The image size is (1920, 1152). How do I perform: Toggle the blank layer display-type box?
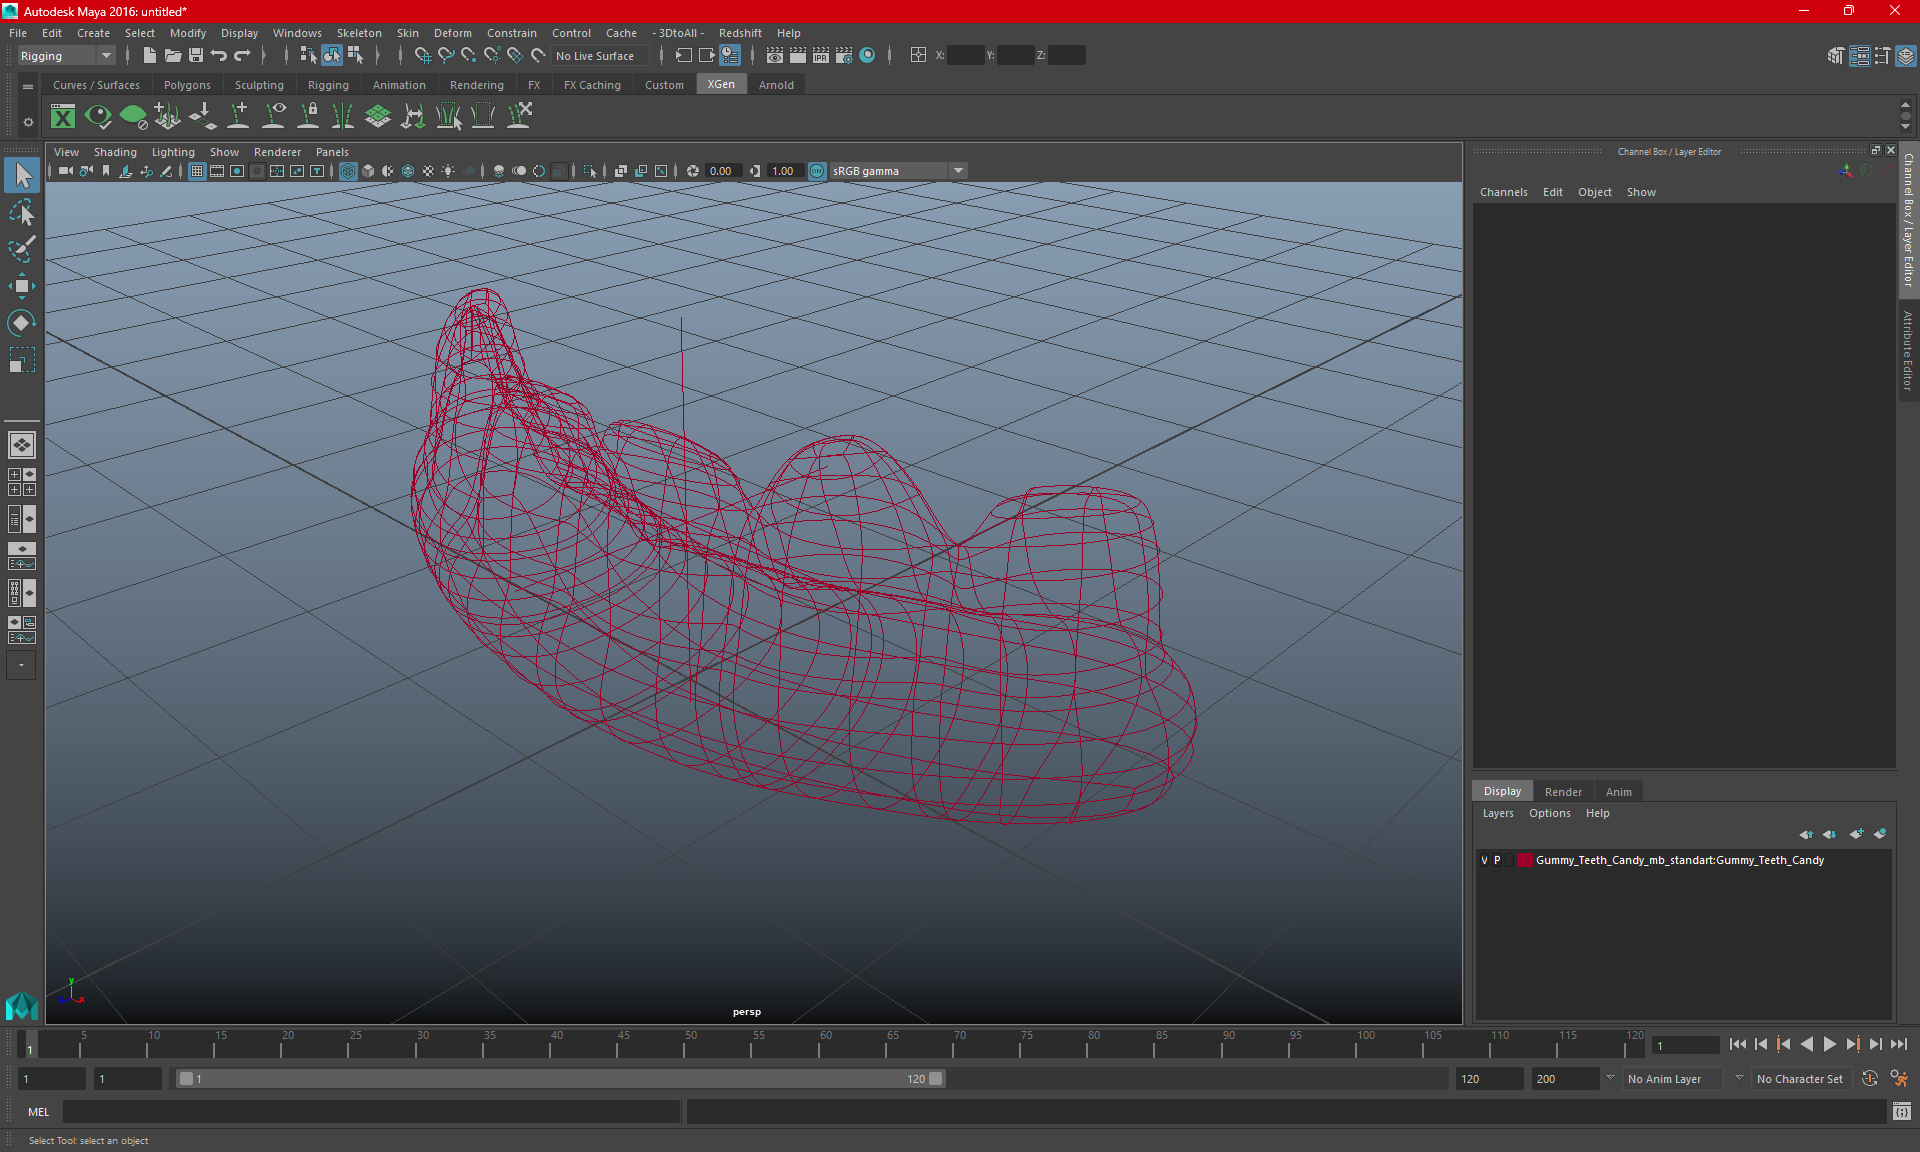(1510, 860)
